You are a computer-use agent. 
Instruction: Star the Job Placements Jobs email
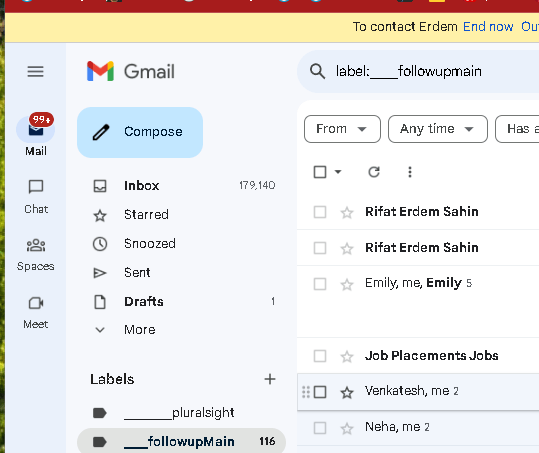347,356
